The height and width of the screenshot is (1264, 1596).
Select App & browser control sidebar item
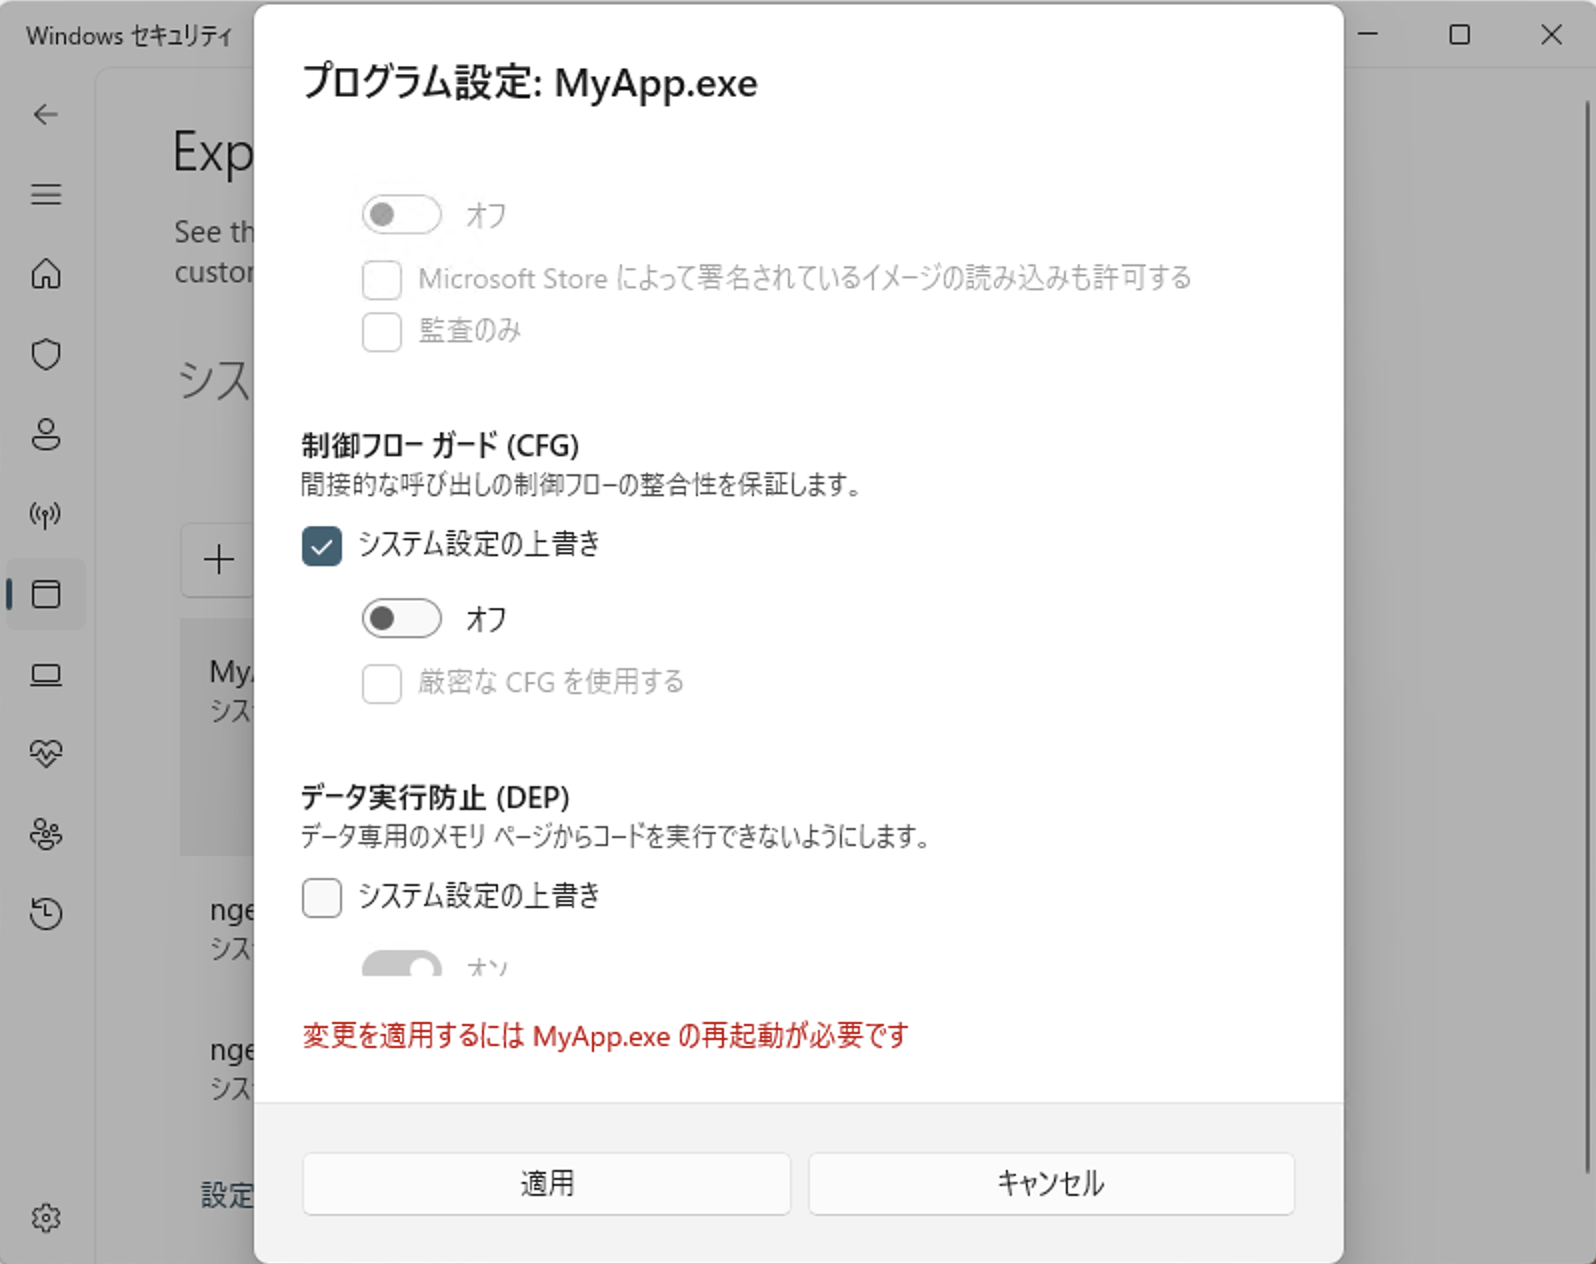click(x=46, y=594)
